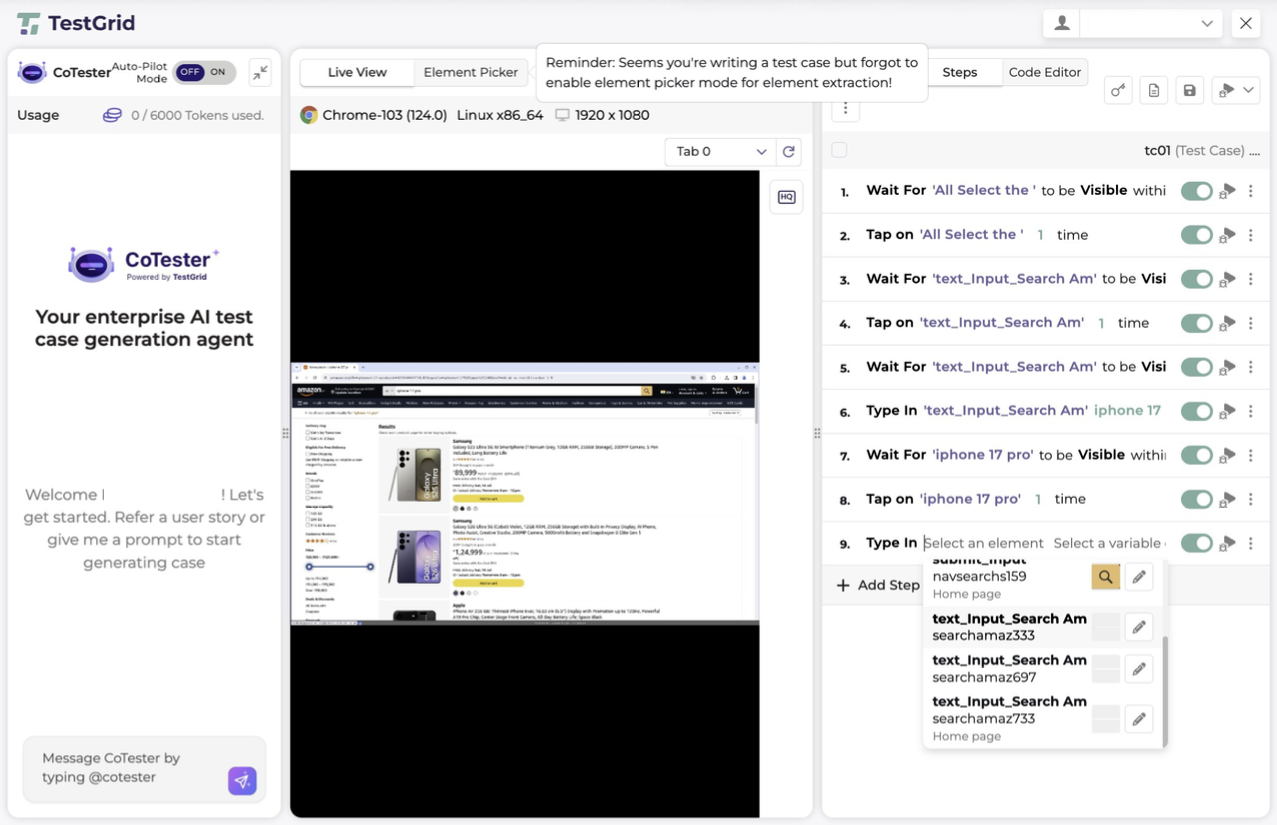This screenshot has height=825, width=1277.
Task: Click the tc01 (Test Case) title
Action: coord(1202,151)
